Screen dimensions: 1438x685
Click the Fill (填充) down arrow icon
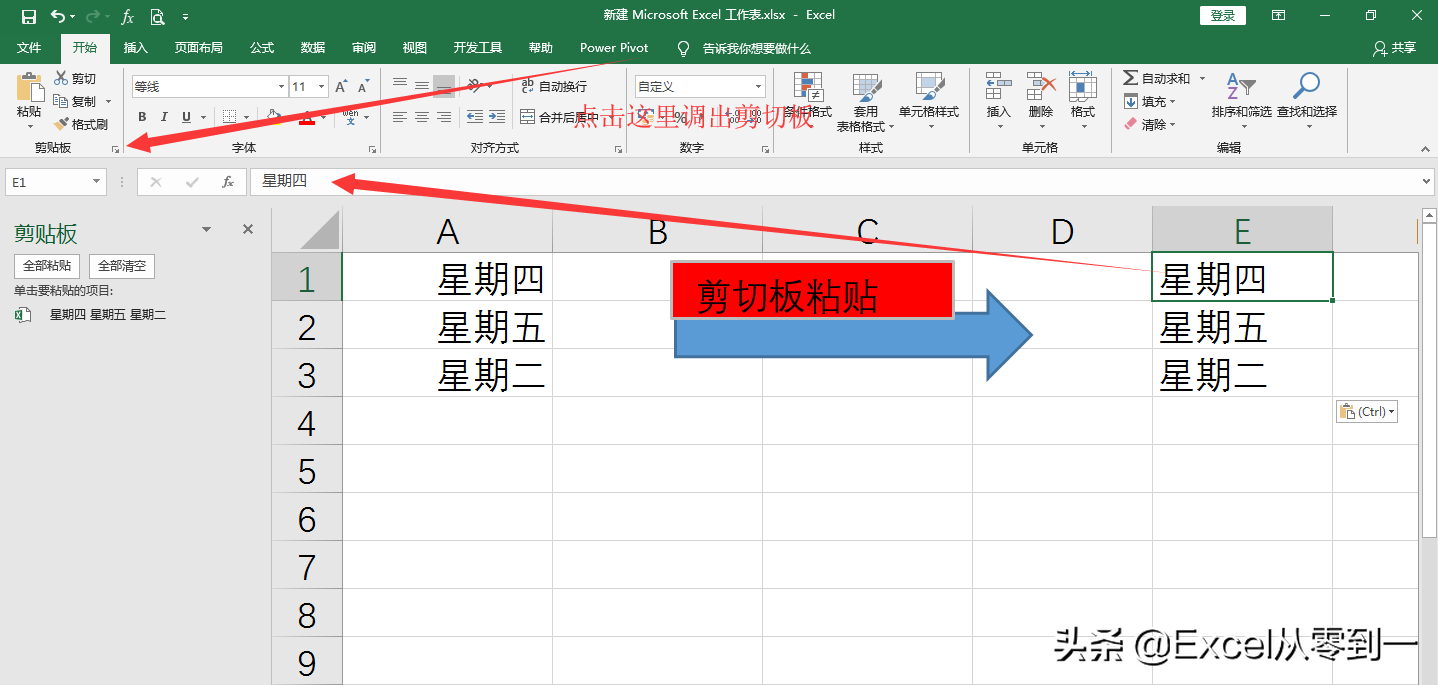pos(1131,101)
